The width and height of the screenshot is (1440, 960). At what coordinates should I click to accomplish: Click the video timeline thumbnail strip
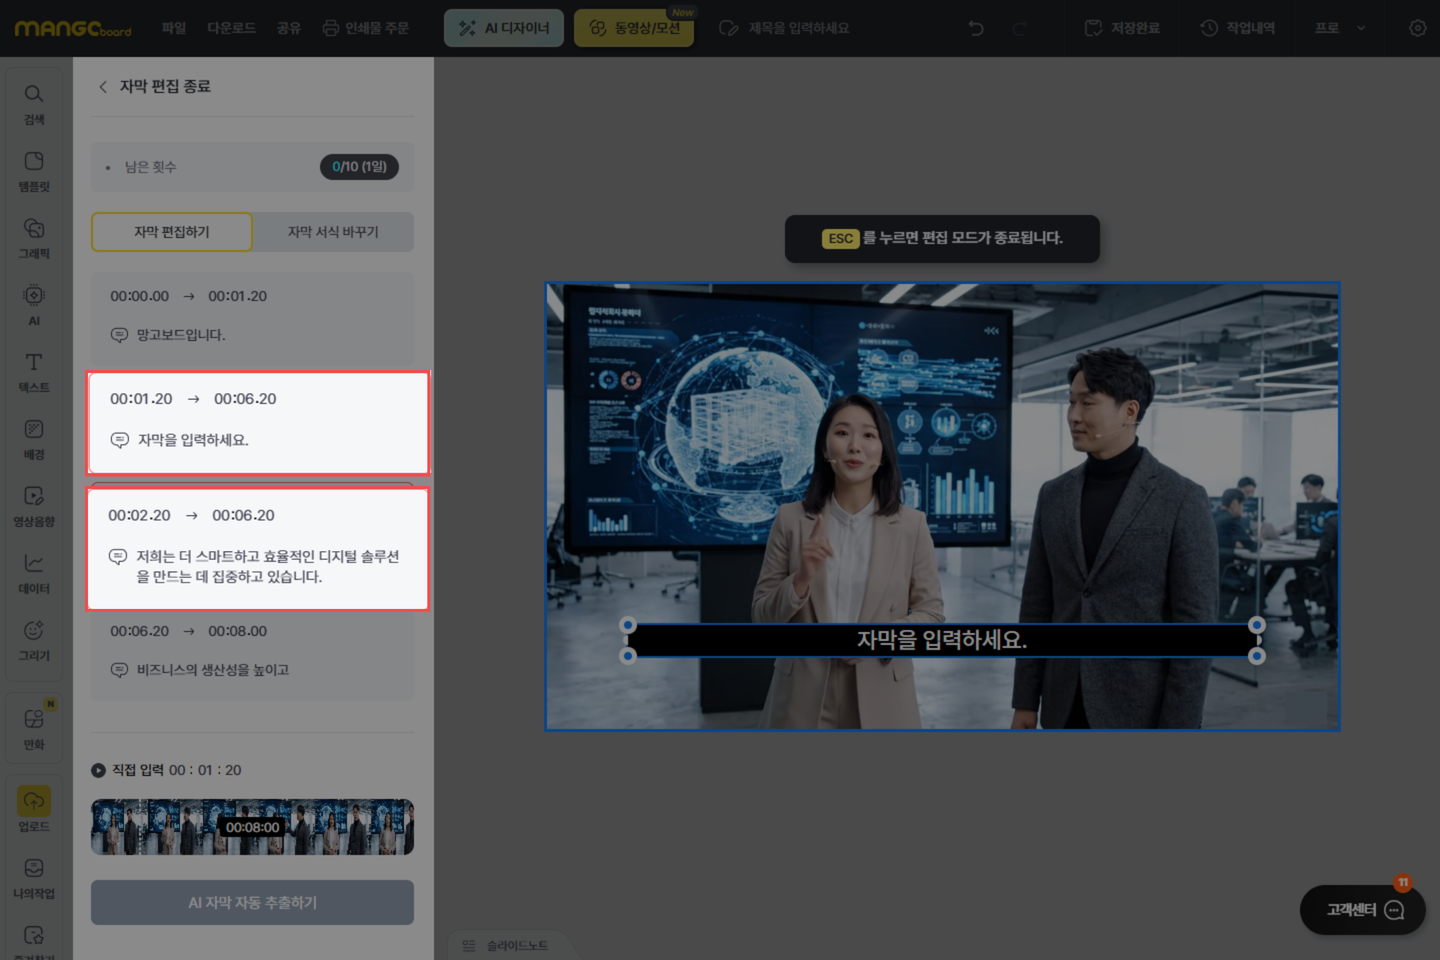(x=252, y=827)
